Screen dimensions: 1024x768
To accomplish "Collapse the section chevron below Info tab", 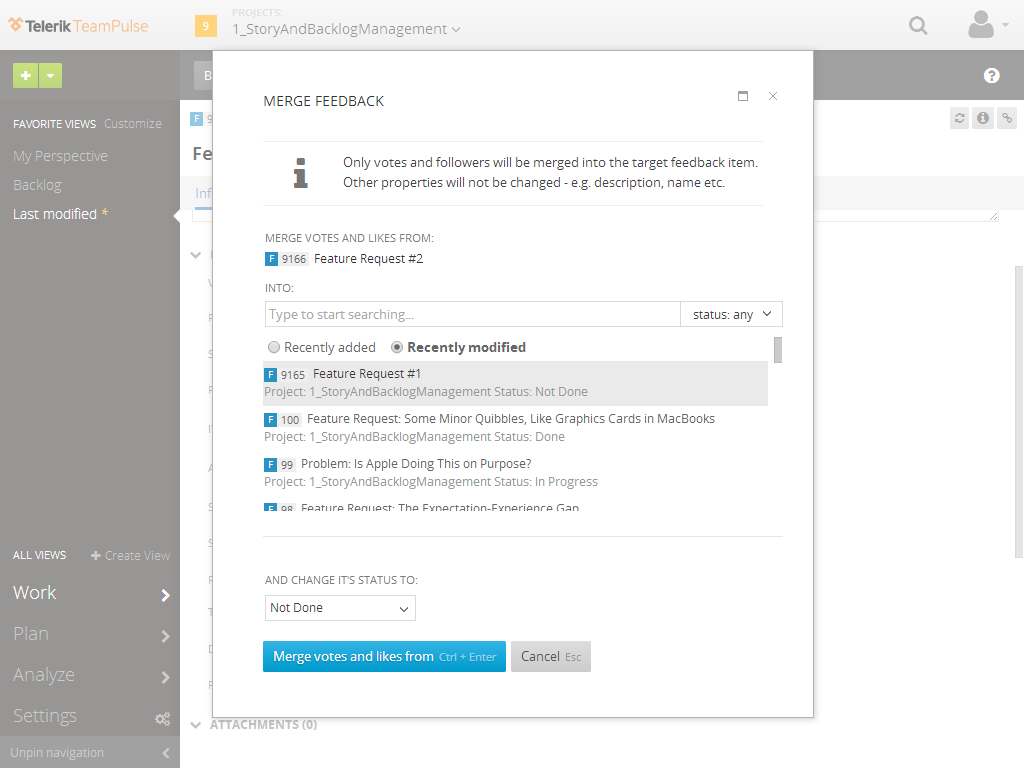I will pos(195,255).
